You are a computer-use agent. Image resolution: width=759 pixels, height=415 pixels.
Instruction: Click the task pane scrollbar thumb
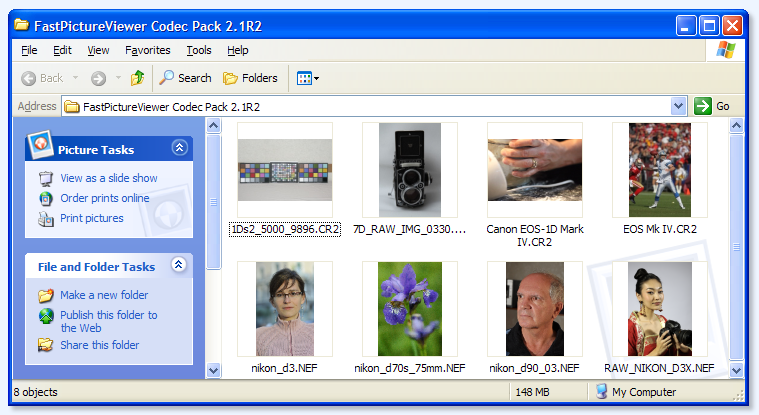click(x=213, y=201)
